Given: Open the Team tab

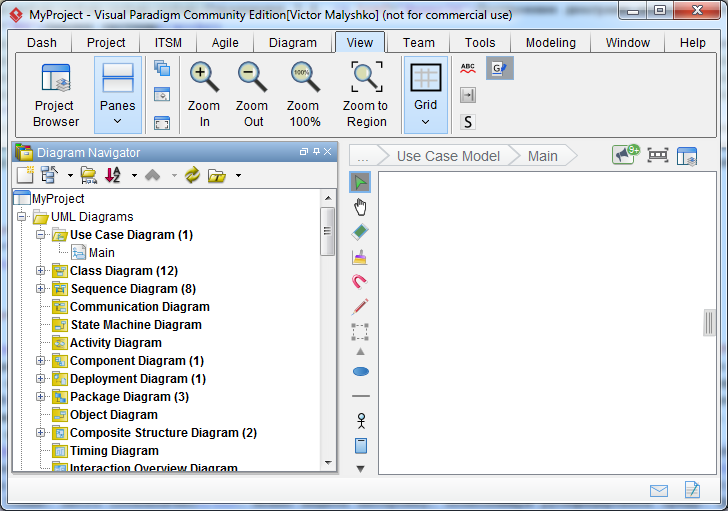Looking at the screenshot, I should pos(419,43).
